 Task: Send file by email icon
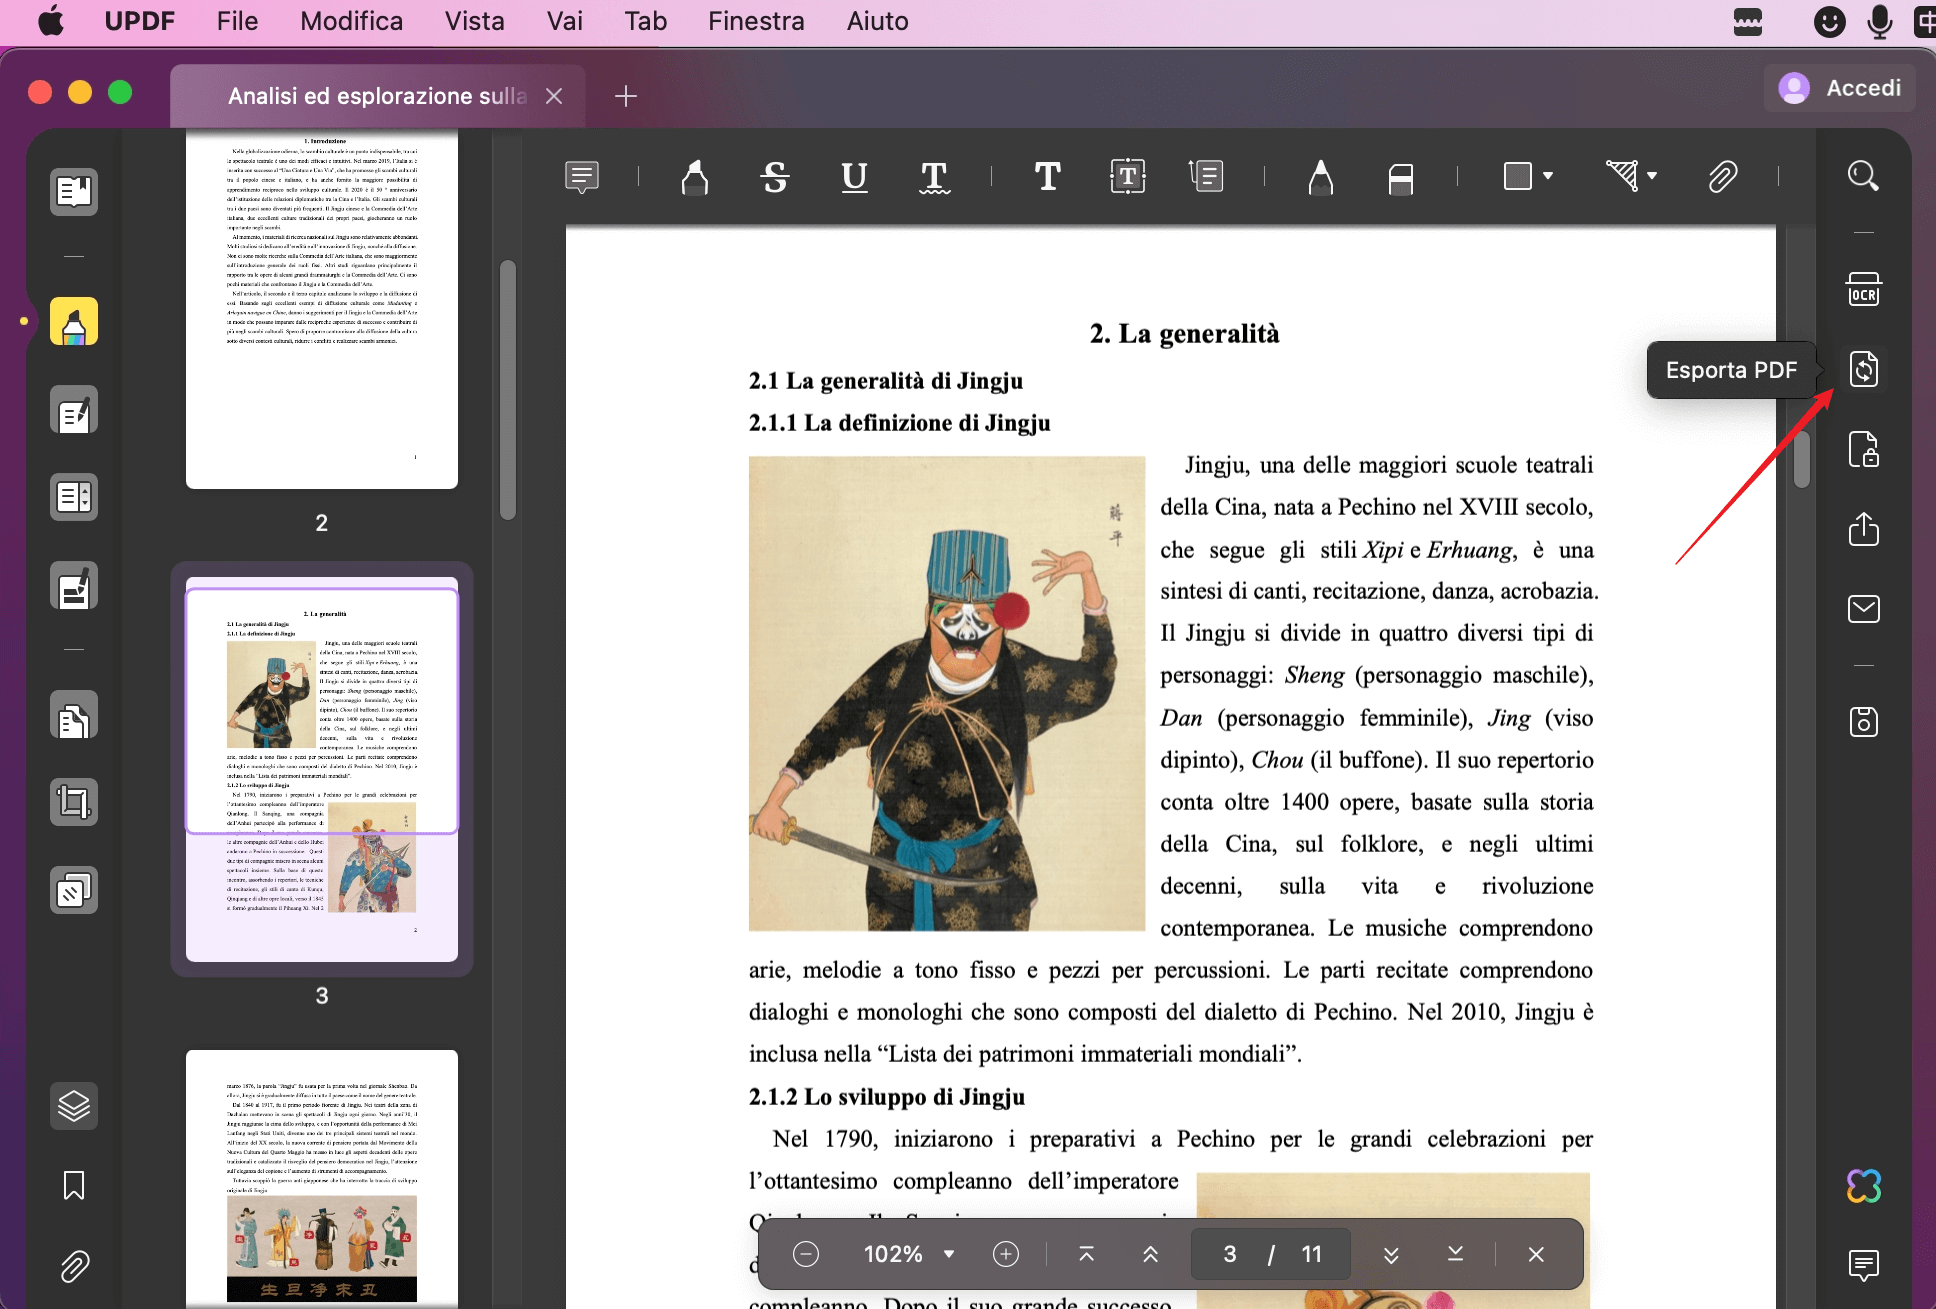point(1863,609)
